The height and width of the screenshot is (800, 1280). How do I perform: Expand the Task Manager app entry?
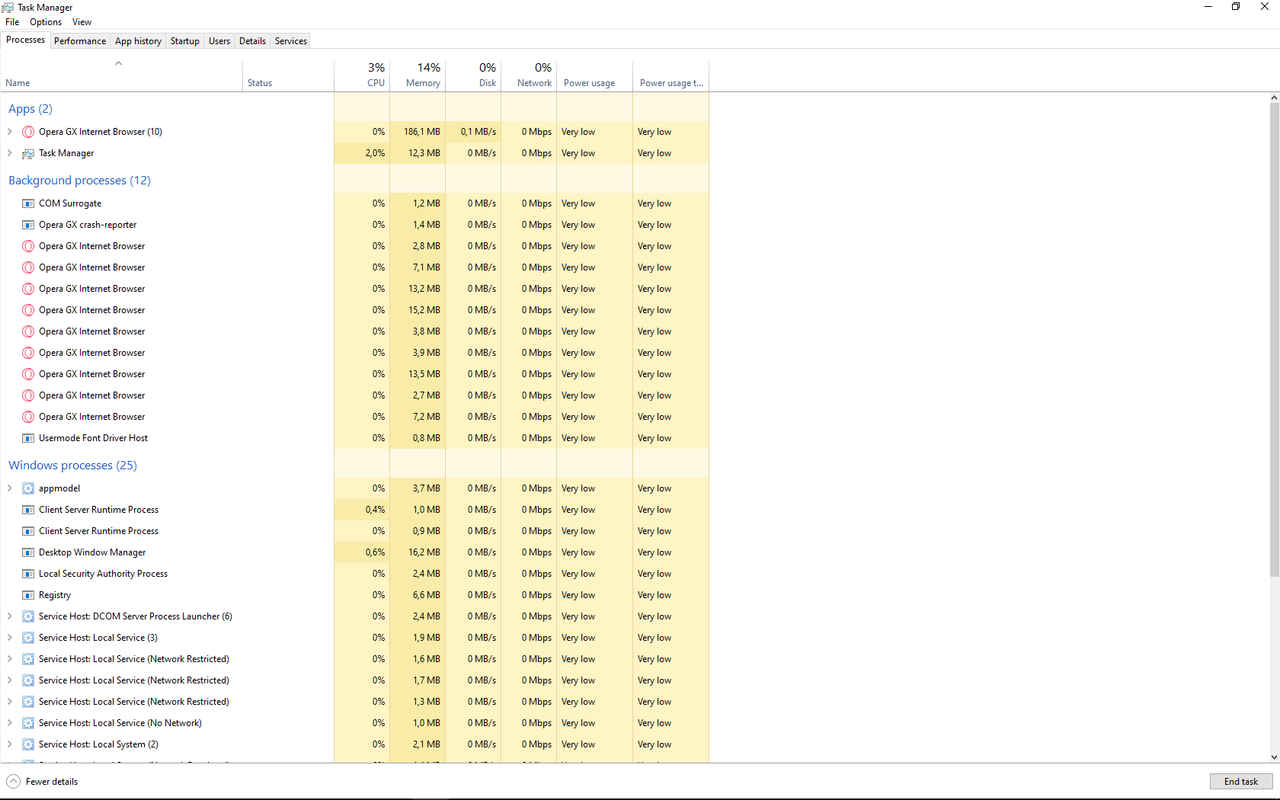(10, 153)
